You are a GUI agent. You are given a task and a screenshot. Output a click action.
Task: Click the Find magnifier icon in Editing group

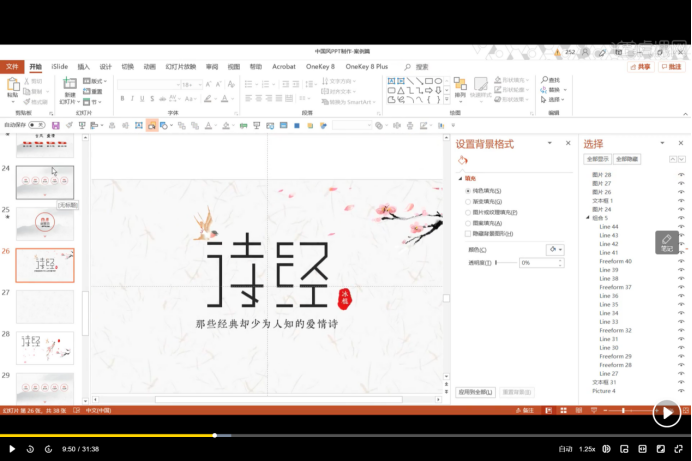(x=545, y=79)
